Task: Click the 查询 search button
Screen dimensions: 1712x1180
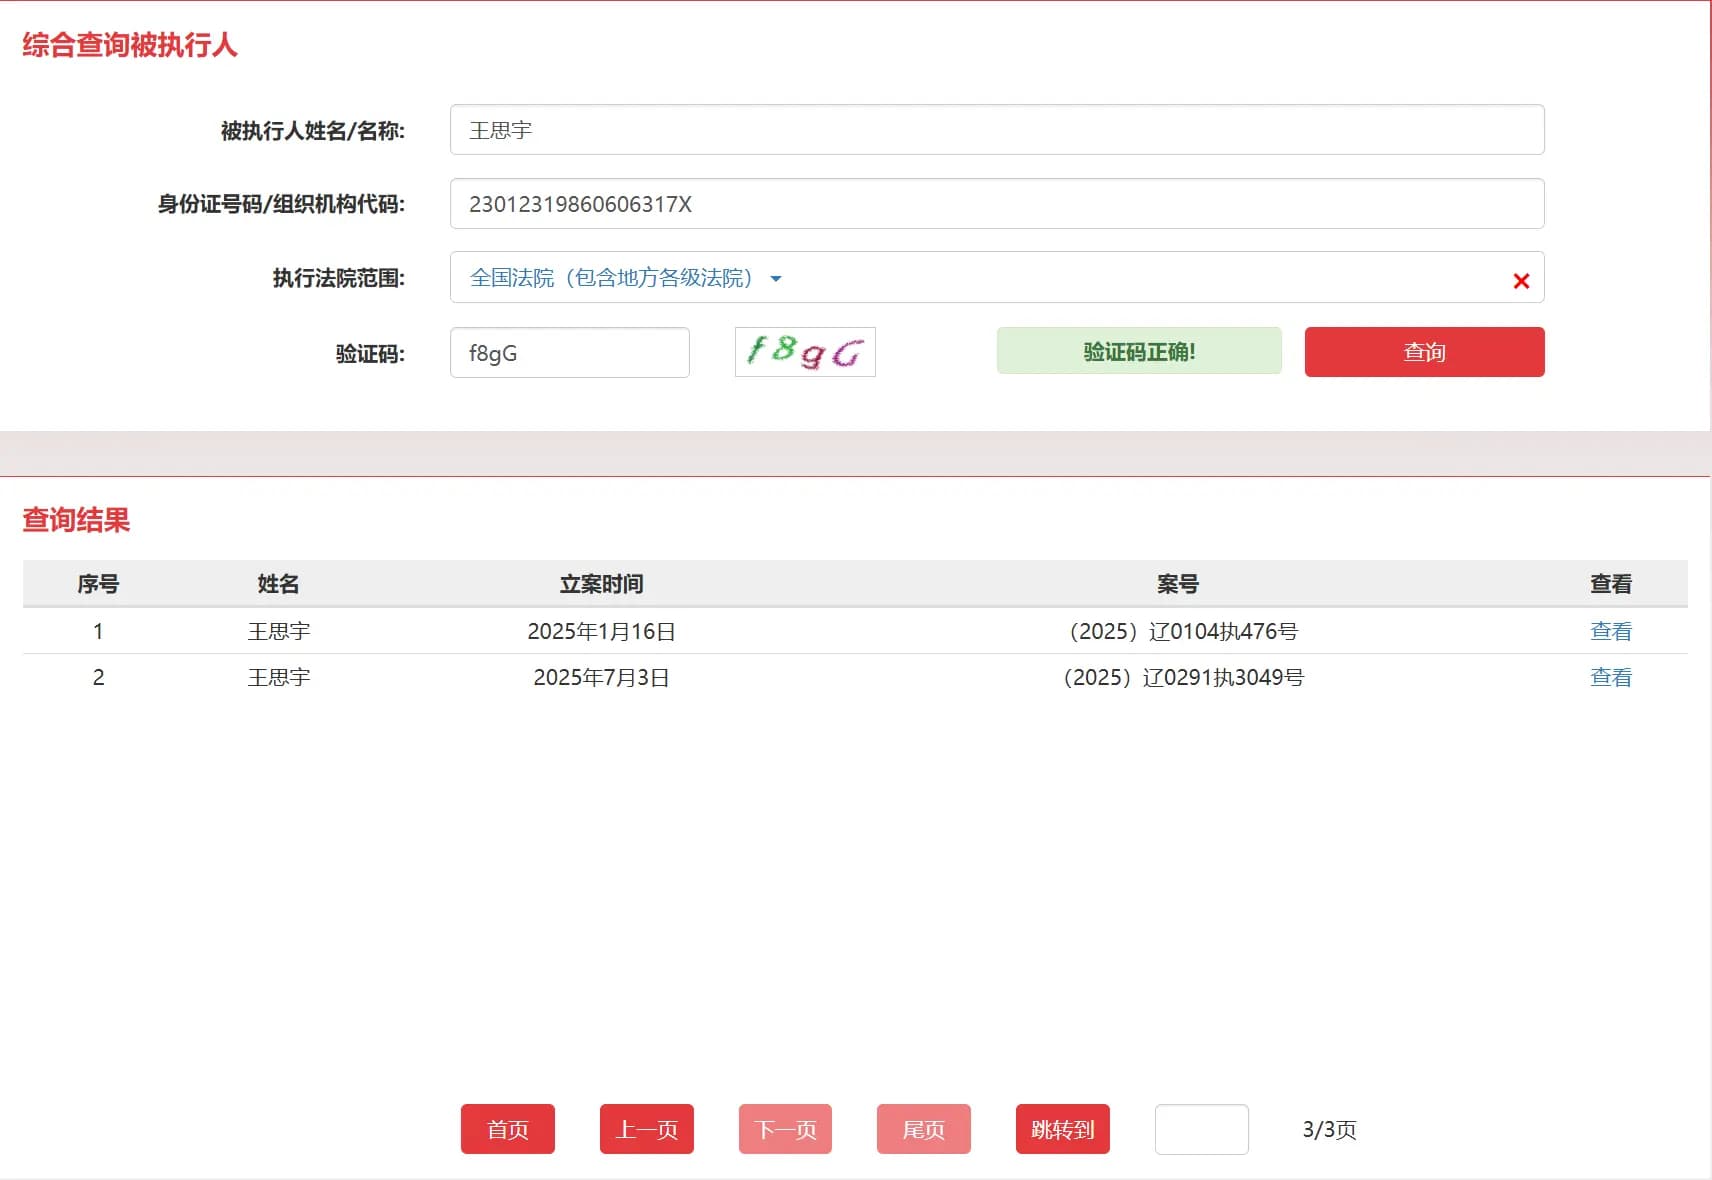Action: [x=1424, y=351]
